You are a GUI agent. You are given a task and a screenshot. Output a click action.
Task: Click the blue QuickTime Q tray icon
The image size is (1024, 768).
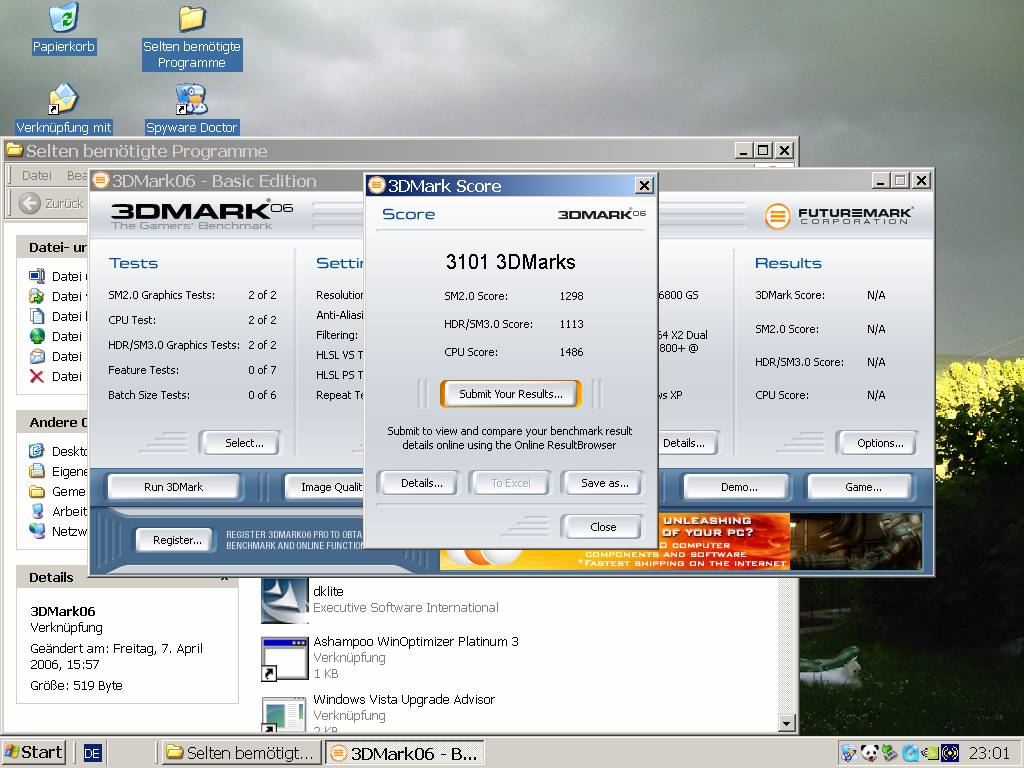pyautogui.click(x=910, y=754)
